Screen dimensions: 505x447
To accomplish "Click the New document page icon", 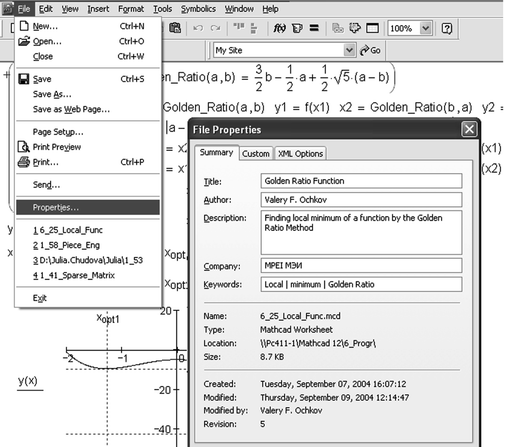I will coord(24,26).
